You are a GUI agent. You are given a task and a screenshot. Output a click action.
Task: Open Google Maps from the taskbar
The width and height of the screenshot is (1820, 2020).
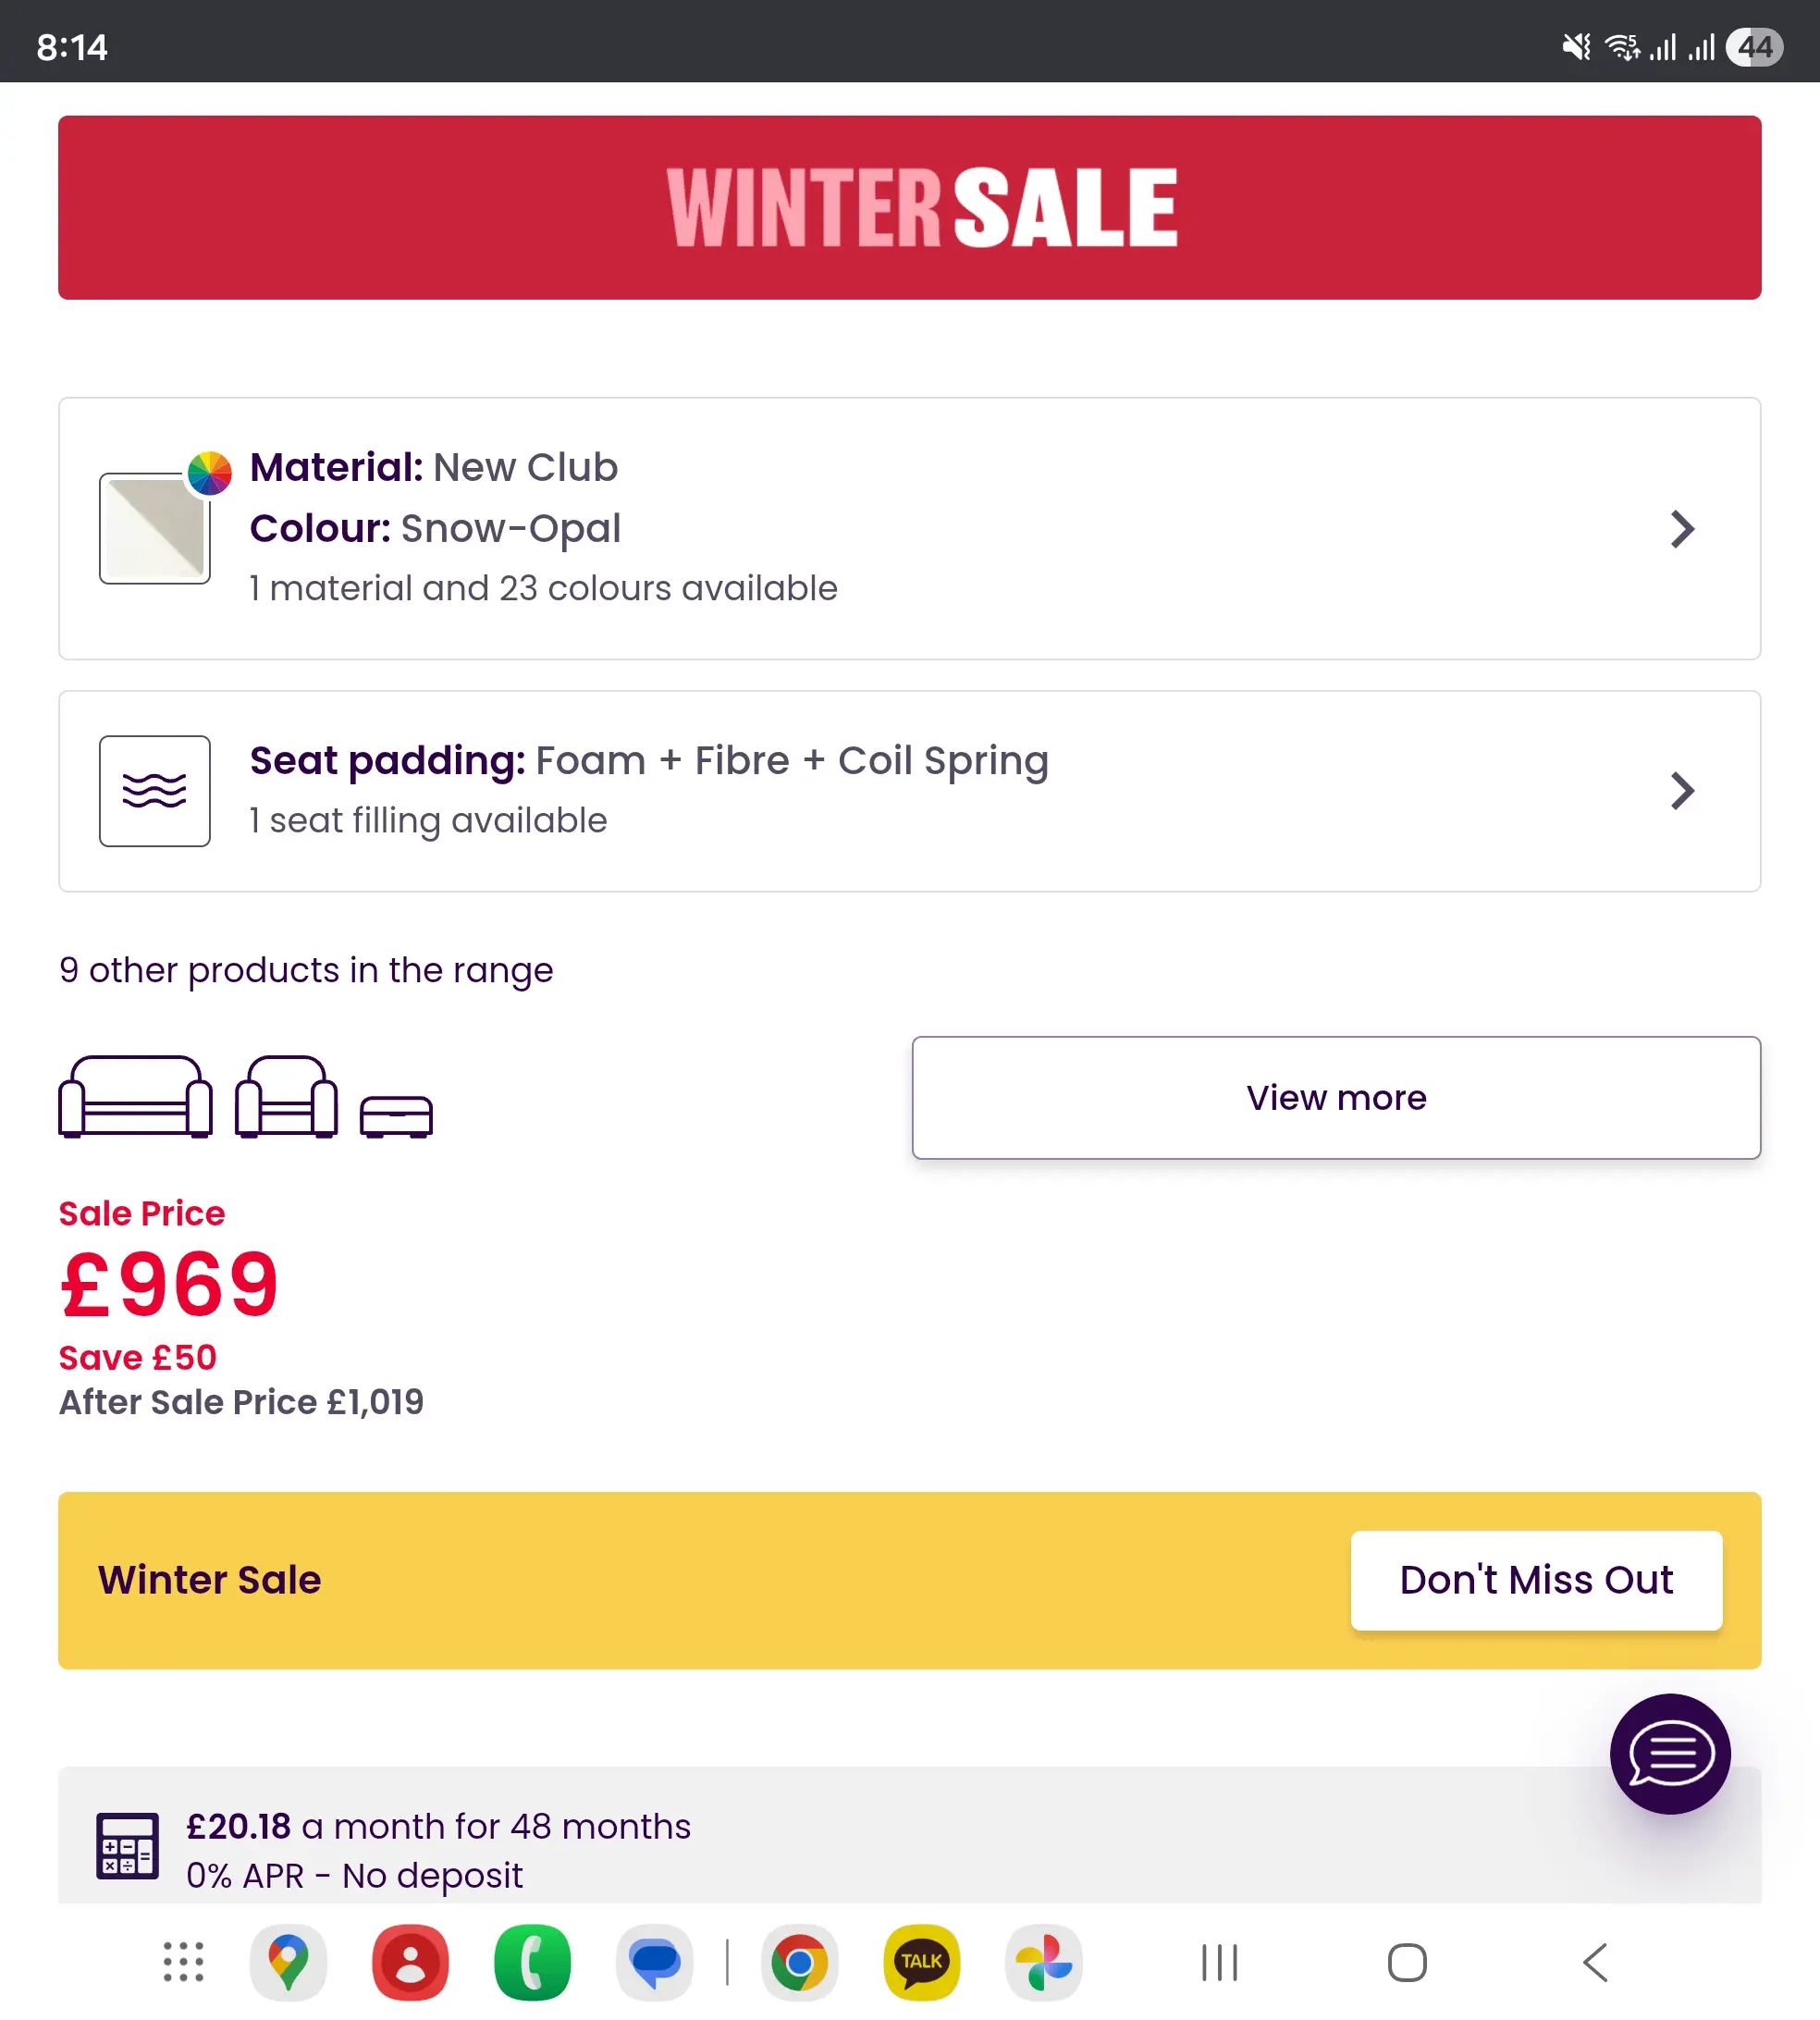pos(288,1962)
